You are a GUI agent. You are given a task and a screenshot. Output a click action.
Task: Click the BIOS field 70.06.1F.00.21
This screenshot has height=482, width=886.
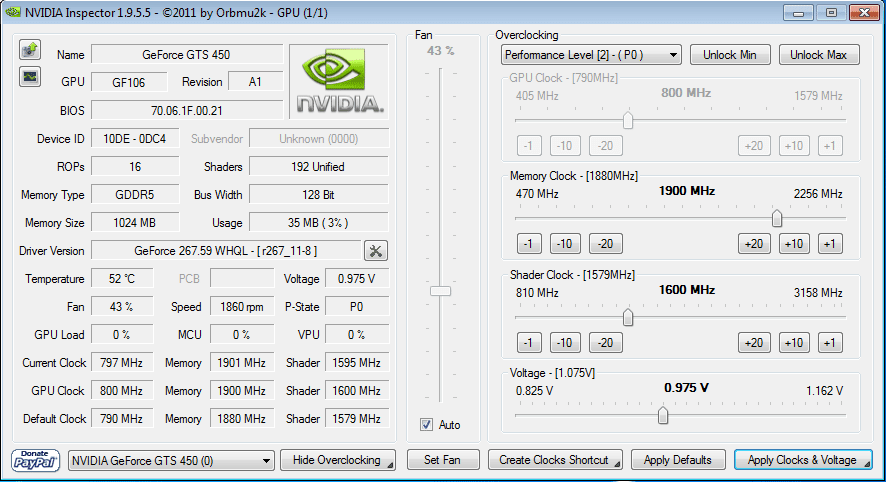point(187,111)
